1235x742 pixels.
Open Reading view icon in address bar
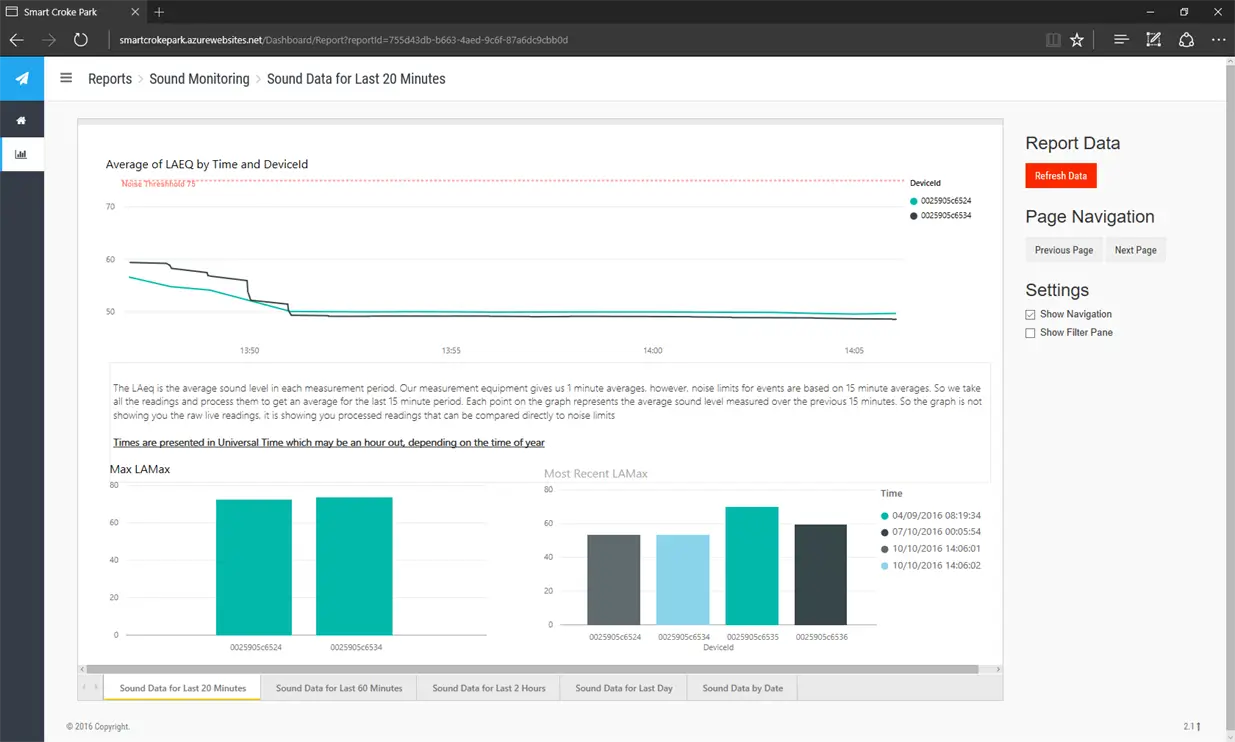coord(1052,39)
